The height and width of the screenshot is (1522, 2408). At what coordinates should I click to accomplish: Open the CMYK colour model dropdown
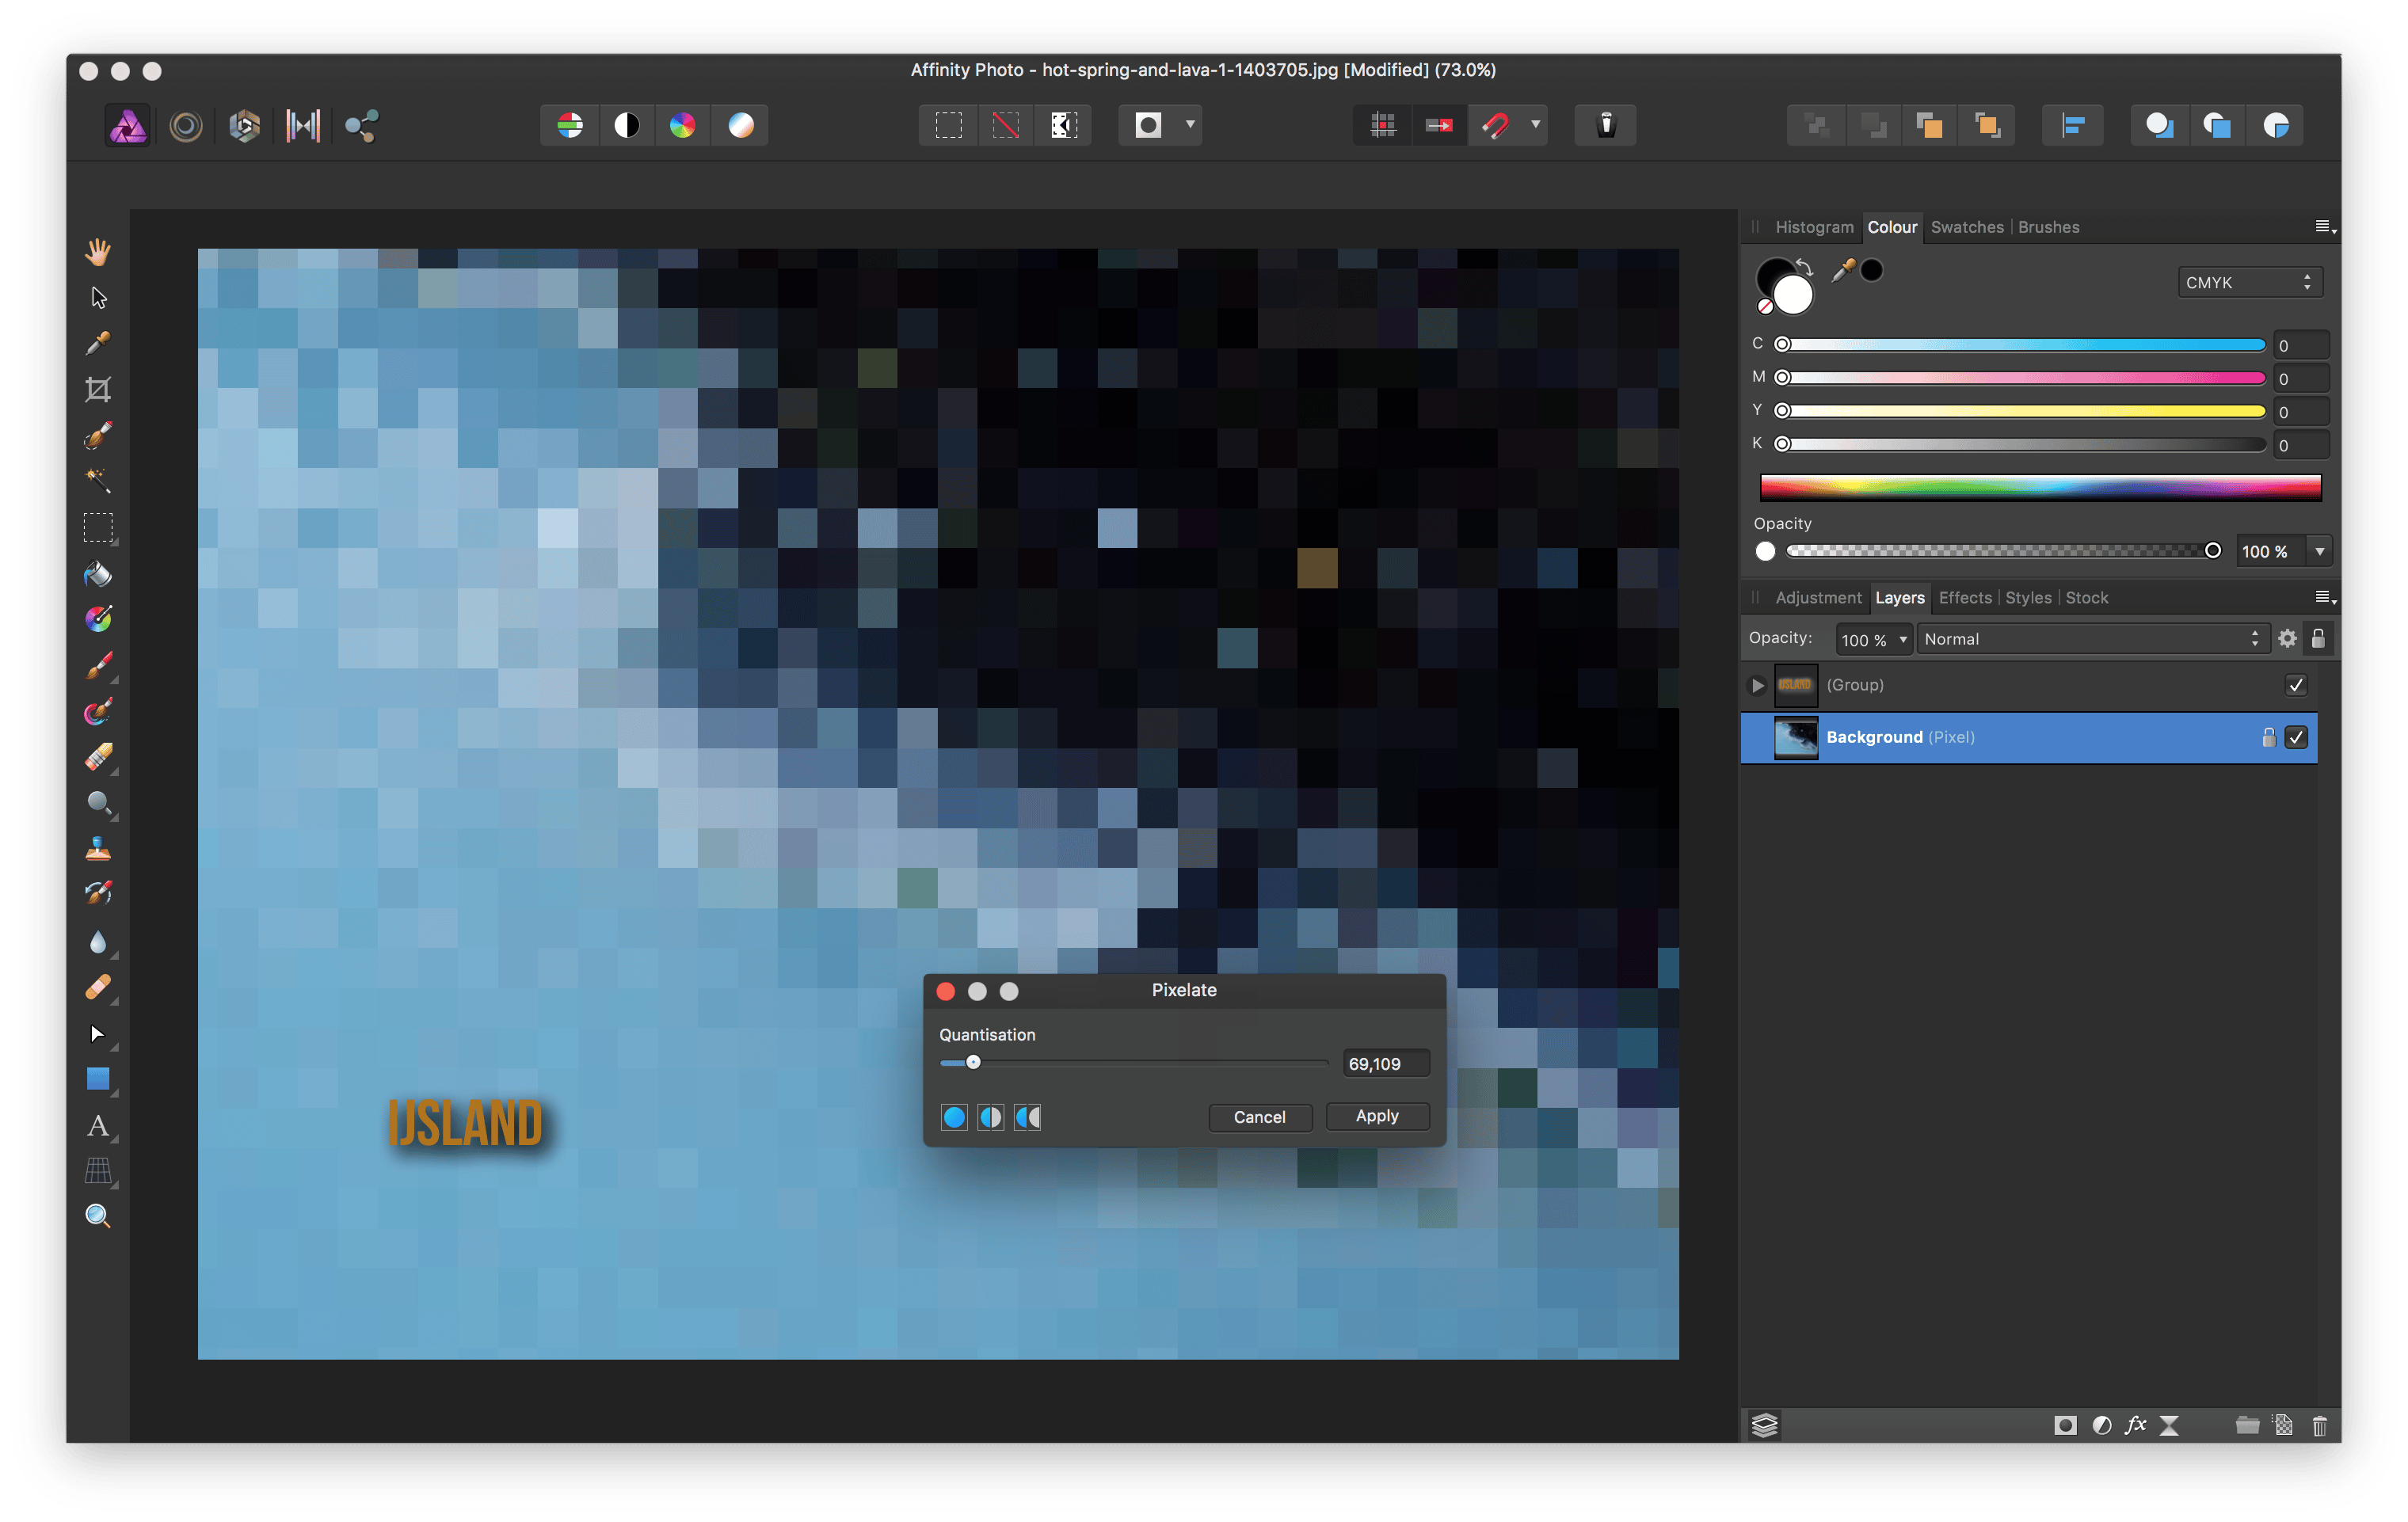[2249, 283]
